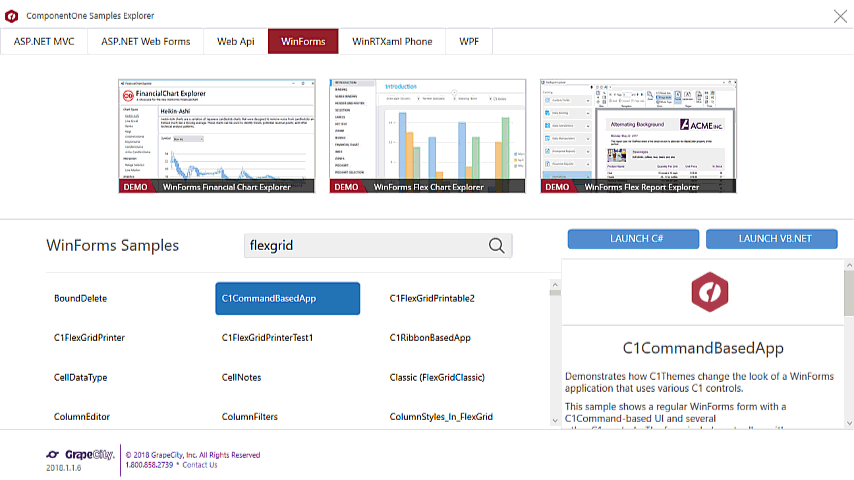Select the ColumnFilters sample
The width and height of the screenshot is (854, 480).
click(249, 417)
